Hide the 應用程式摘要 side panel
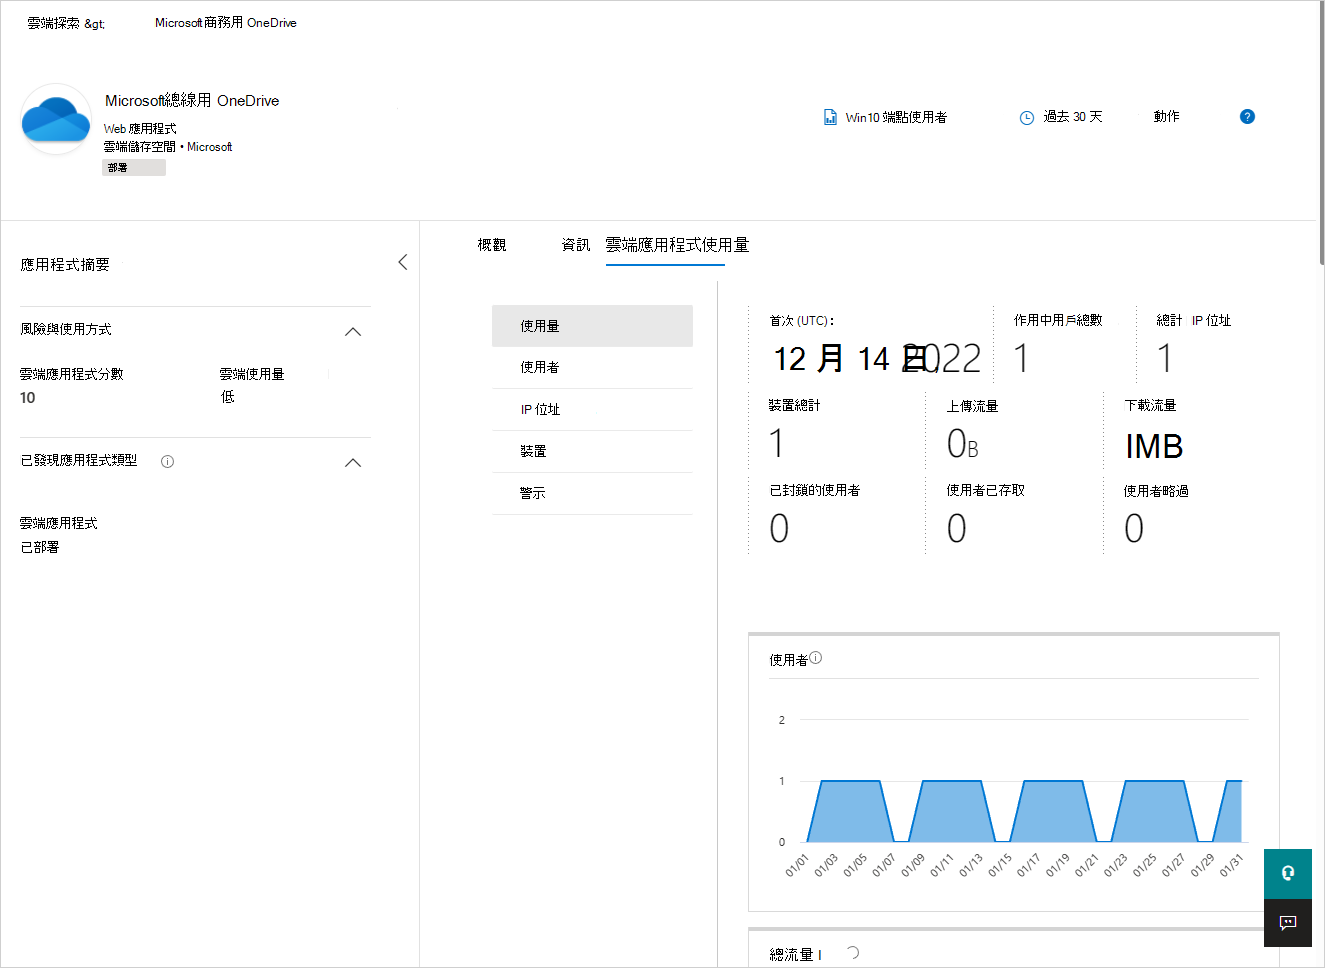This screenshot has width=1325, height=968. click(403, 261)
